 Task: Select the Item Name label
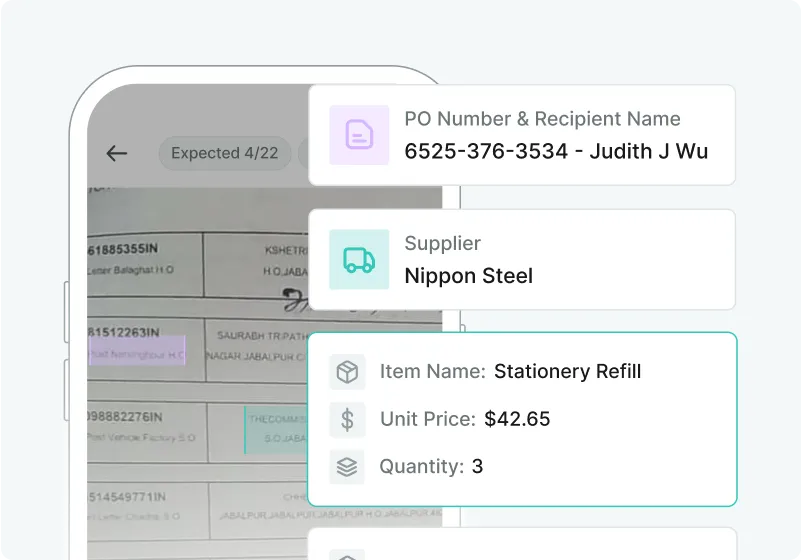pos(433,371)
